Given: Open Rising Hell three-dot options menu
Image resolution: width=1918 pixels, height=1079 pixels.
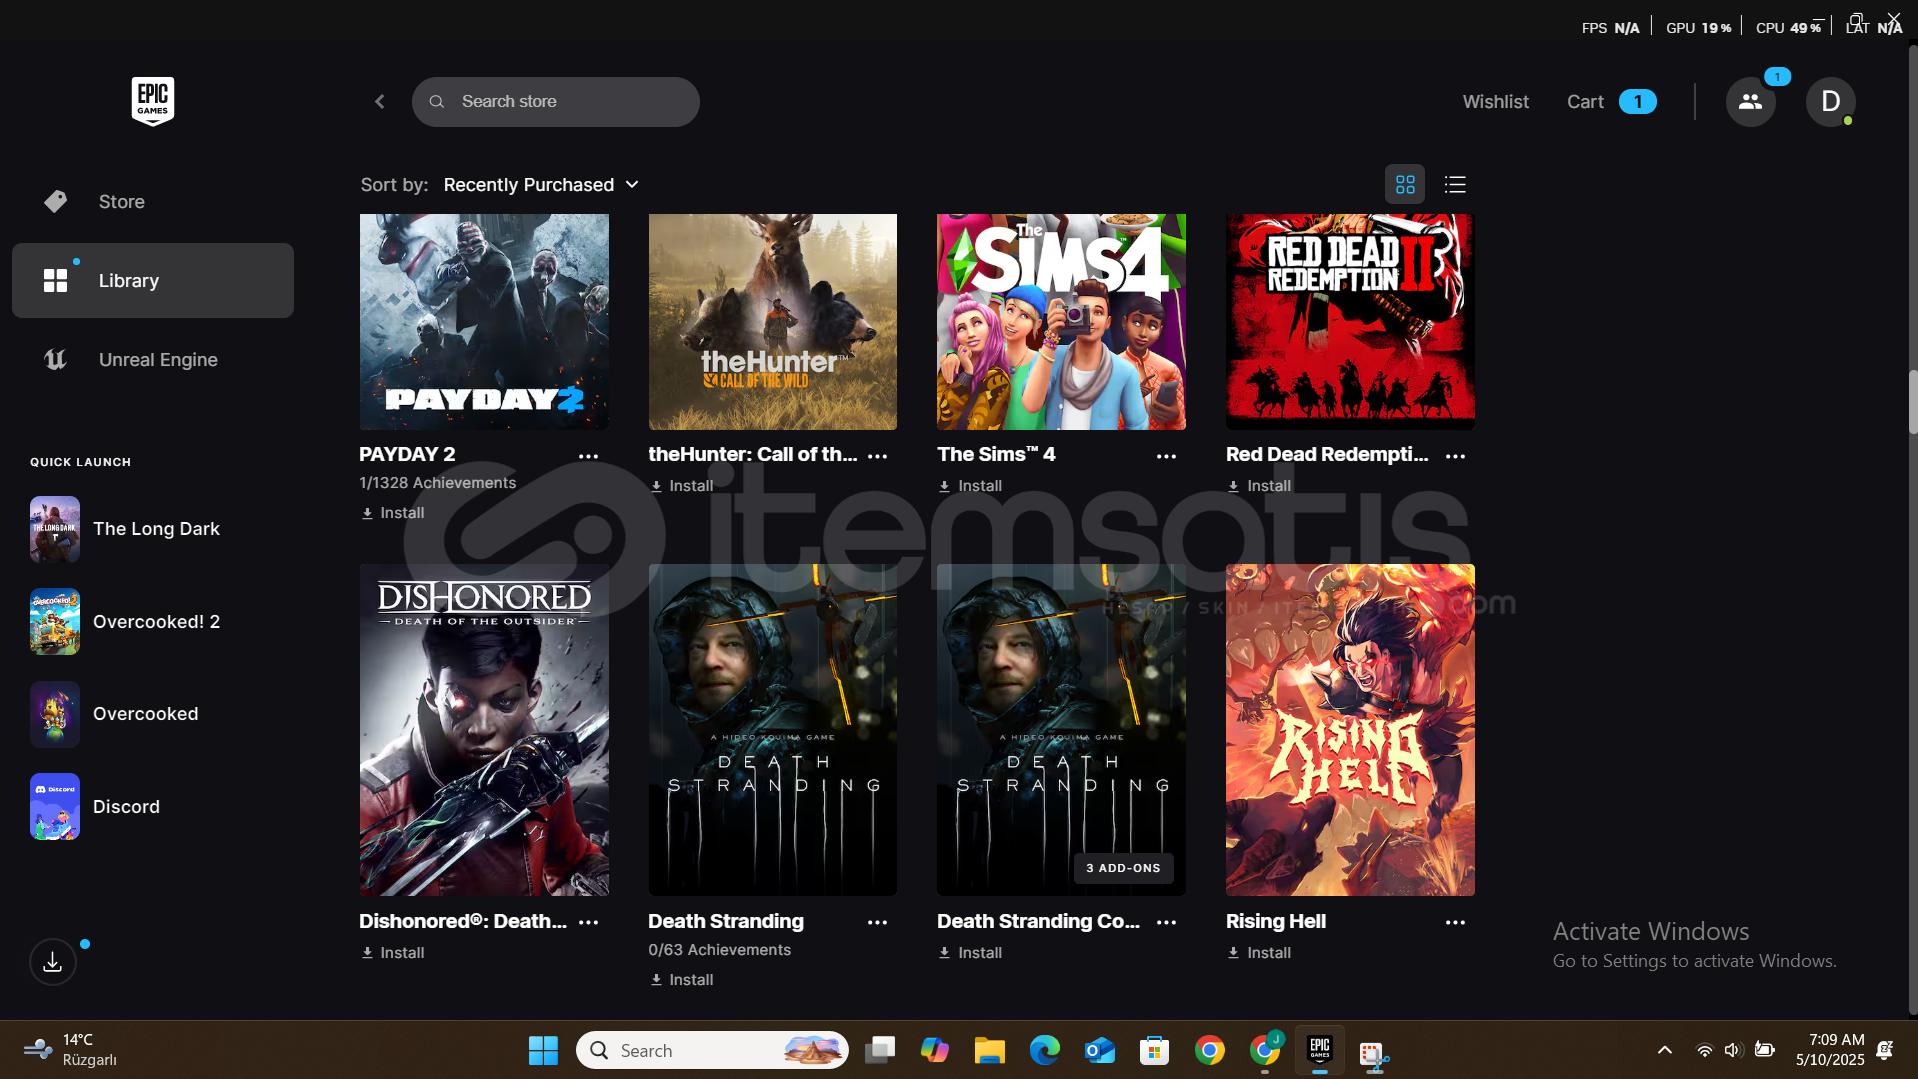Looking at the screenshot, I should click(x=1455, y=923).
